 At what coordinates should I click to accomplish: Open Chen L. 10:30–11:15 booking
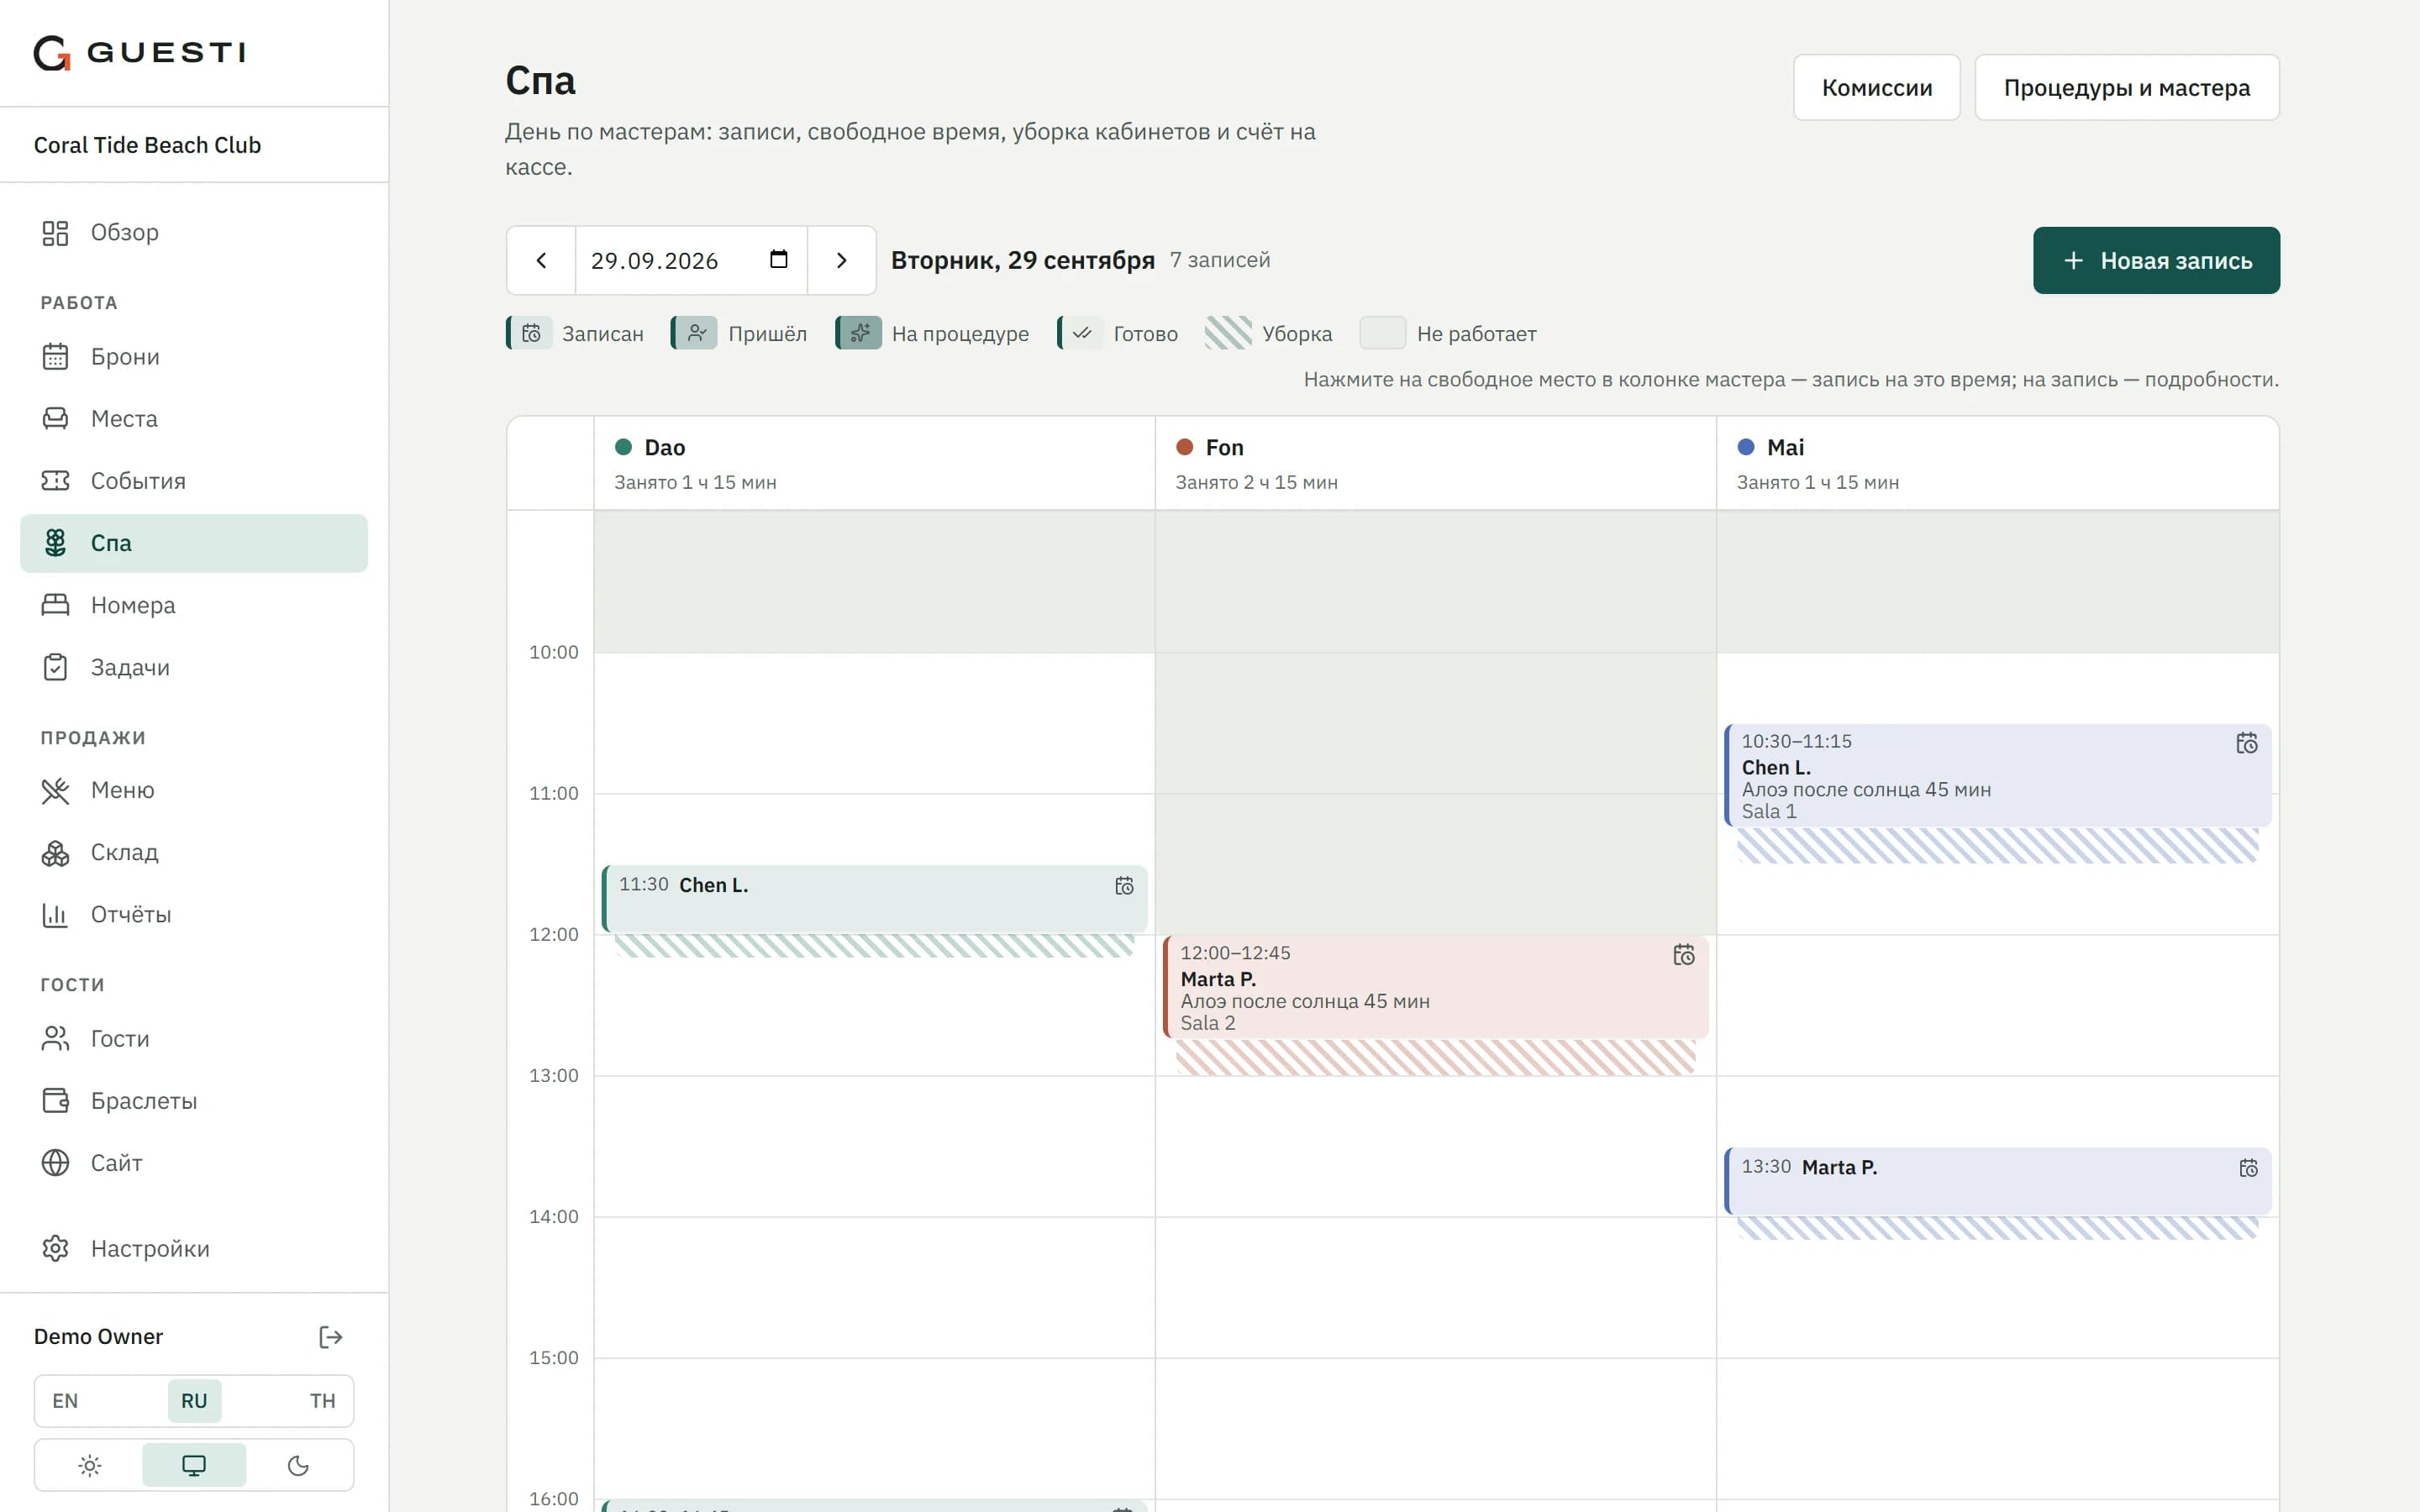(x=1997, y=775)
